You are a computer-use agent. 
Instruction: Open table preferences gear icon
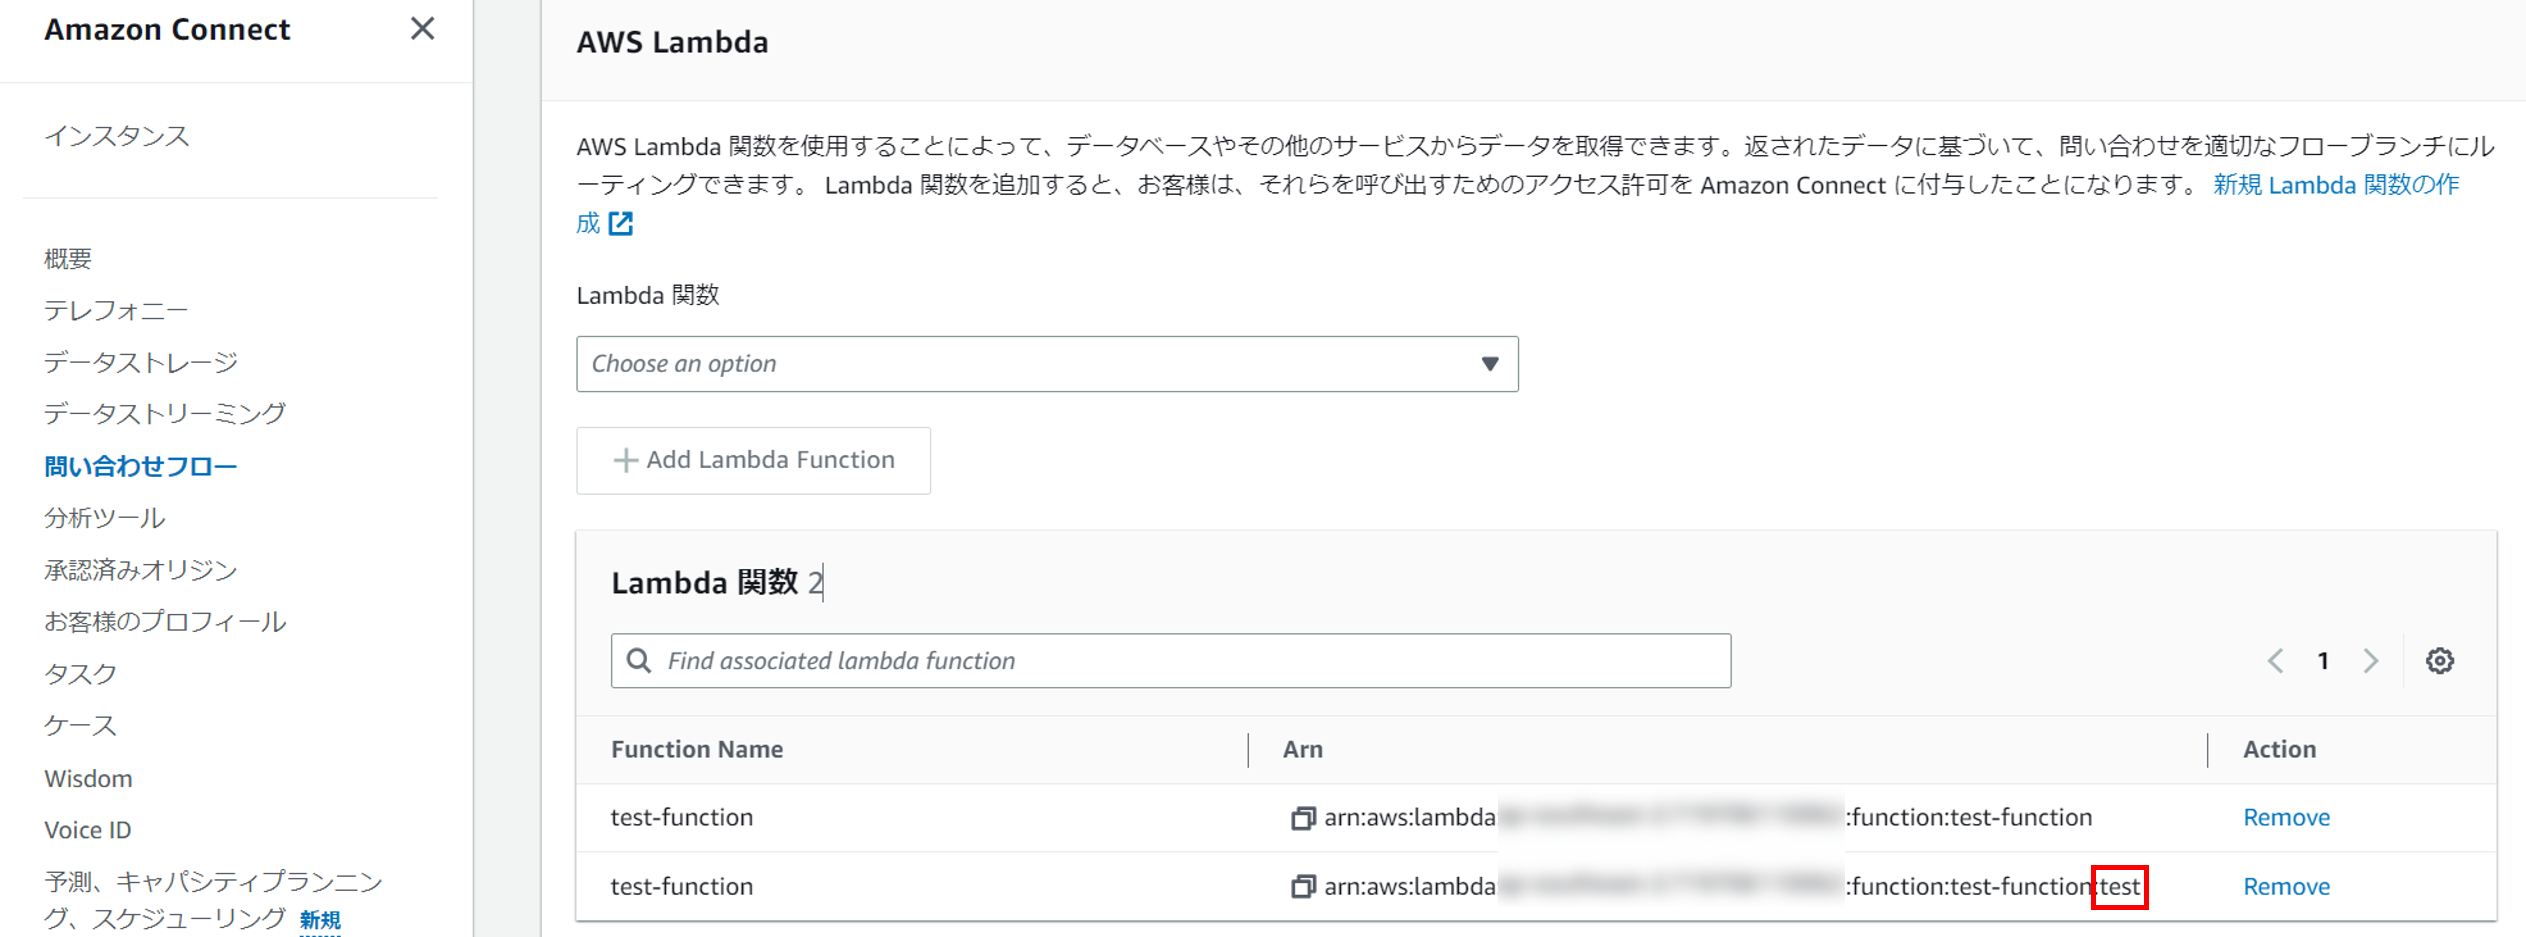(2439, 661)
